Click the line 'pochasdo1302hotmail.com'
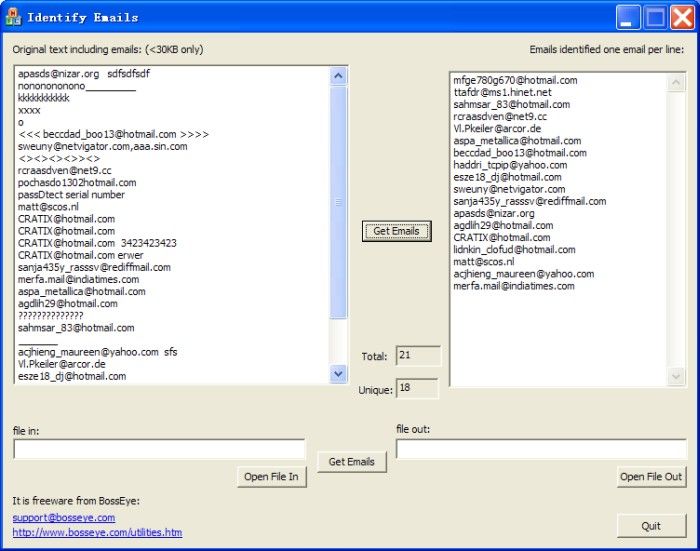700x551 pixels. tap(77, 183)
